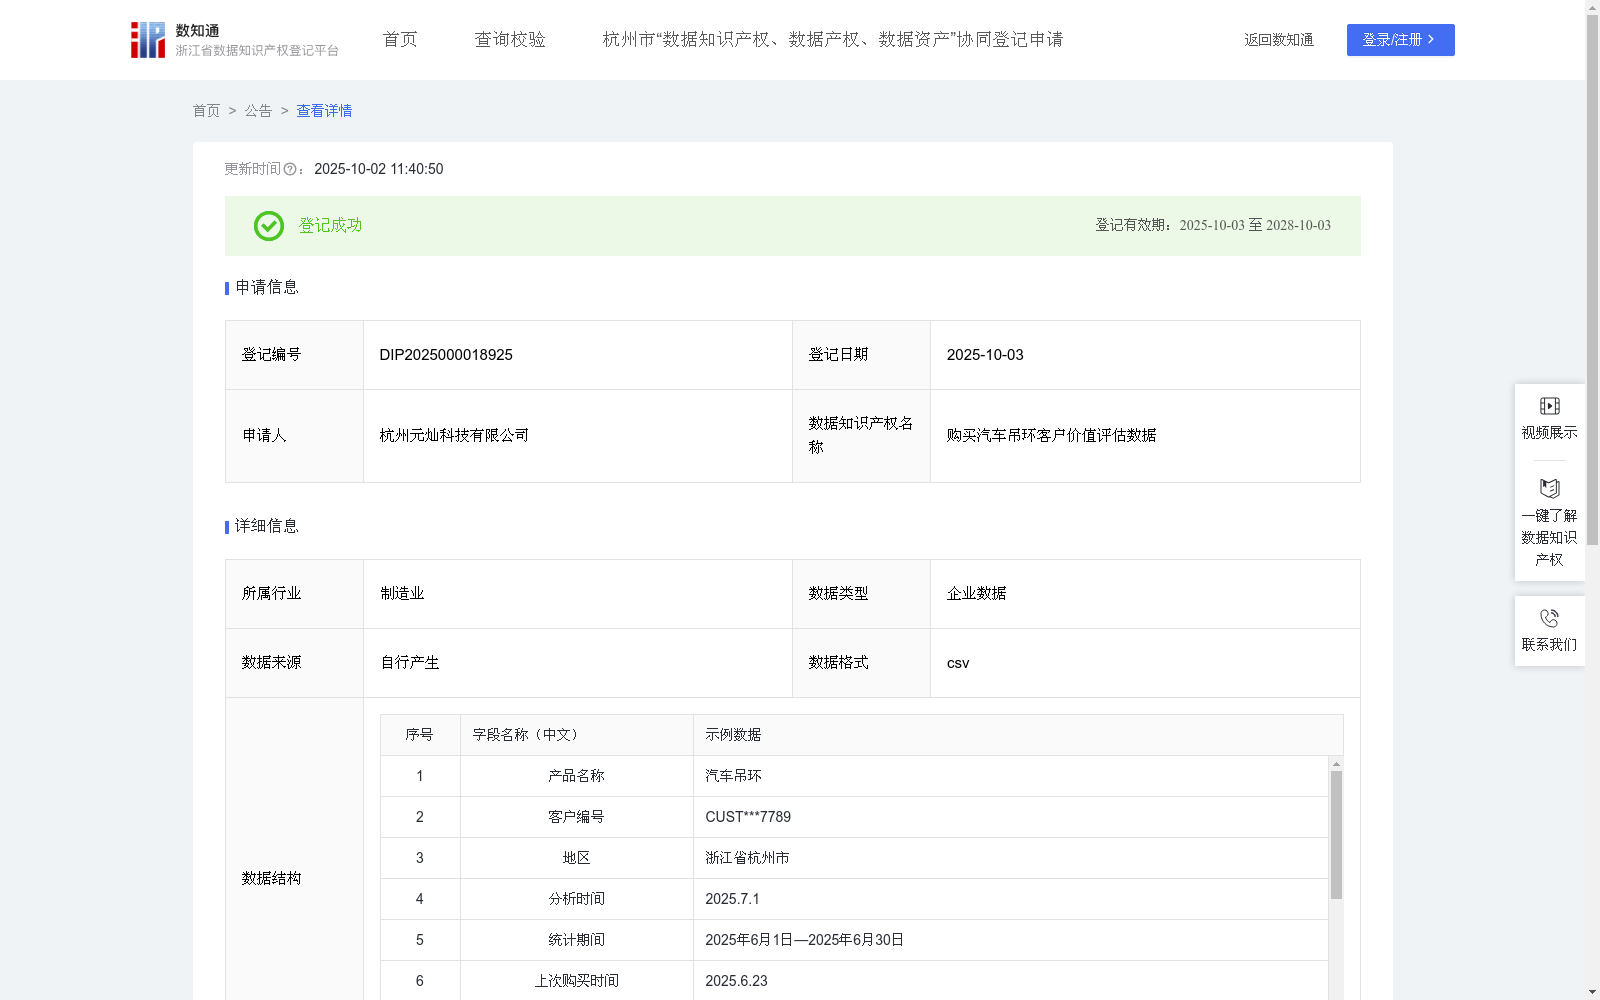Select registration number DIP2025000018925

tap(446, 355)
